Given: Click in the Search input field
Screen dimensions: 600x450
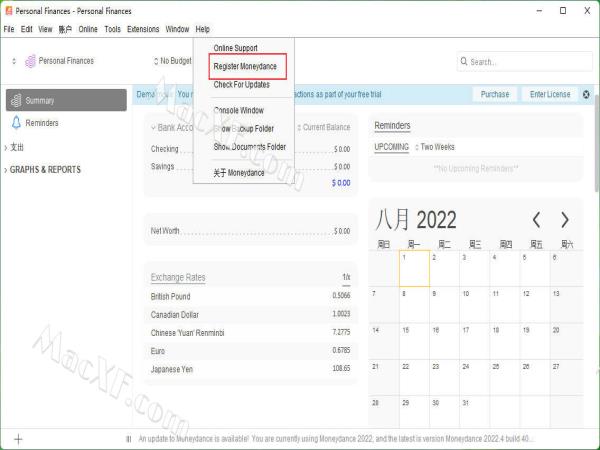Looking at the screenshot, I should coord(525,62).
